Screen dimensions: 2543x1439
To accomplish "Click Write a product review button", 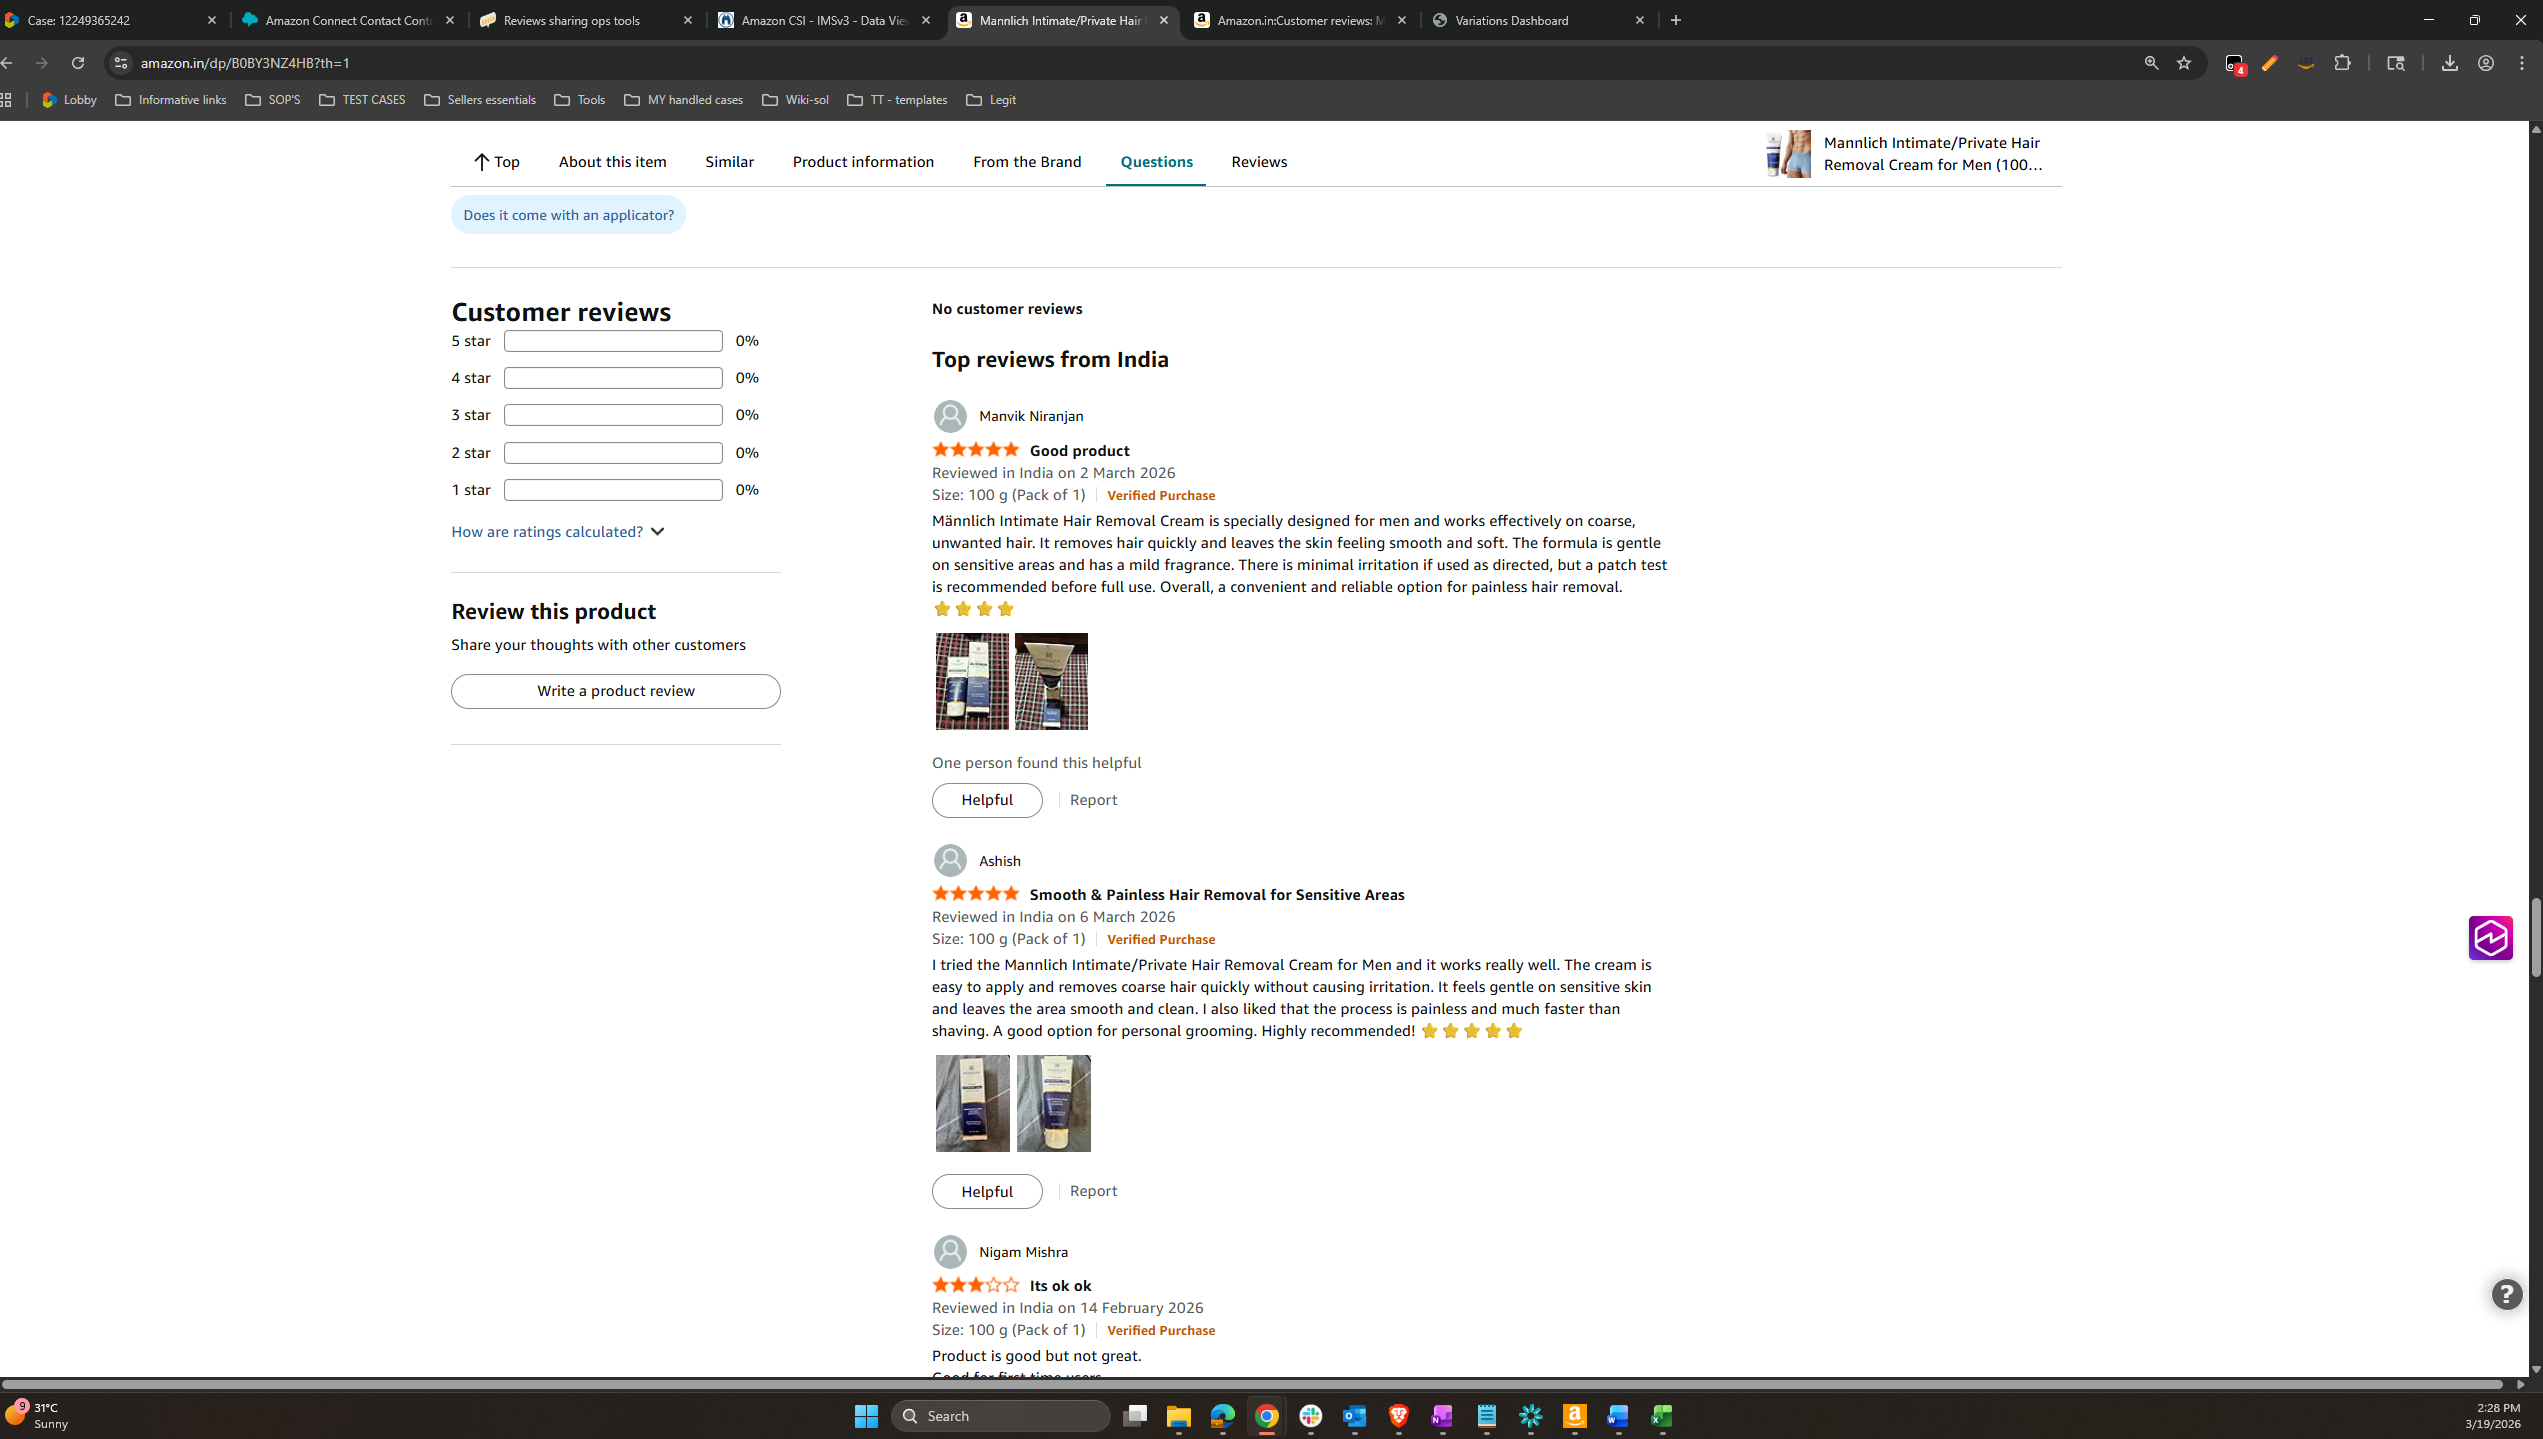I will coord(615,691).
